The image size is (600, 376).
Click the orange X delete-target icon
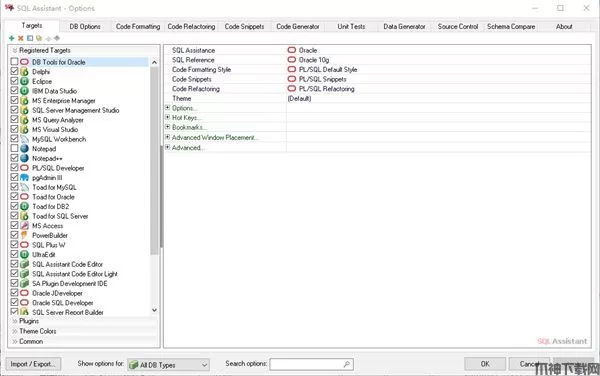click(21, 38)
